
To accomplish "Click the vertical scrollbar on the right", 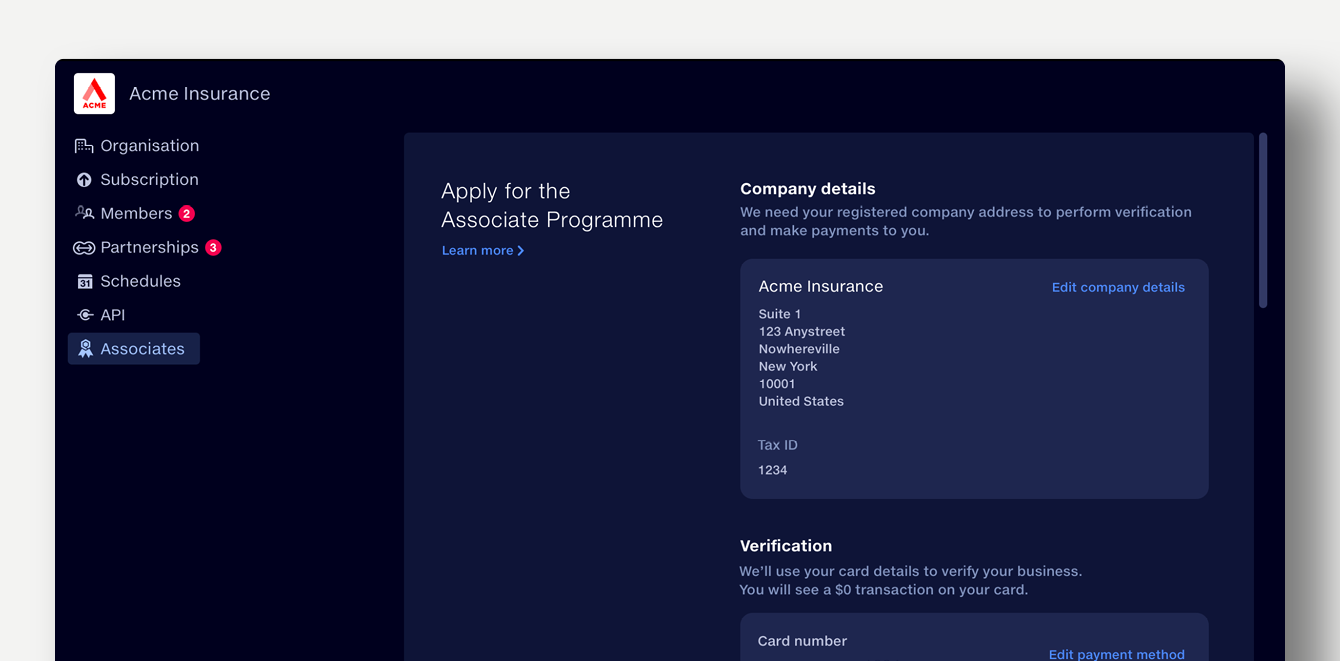I will pos(1263,220).
